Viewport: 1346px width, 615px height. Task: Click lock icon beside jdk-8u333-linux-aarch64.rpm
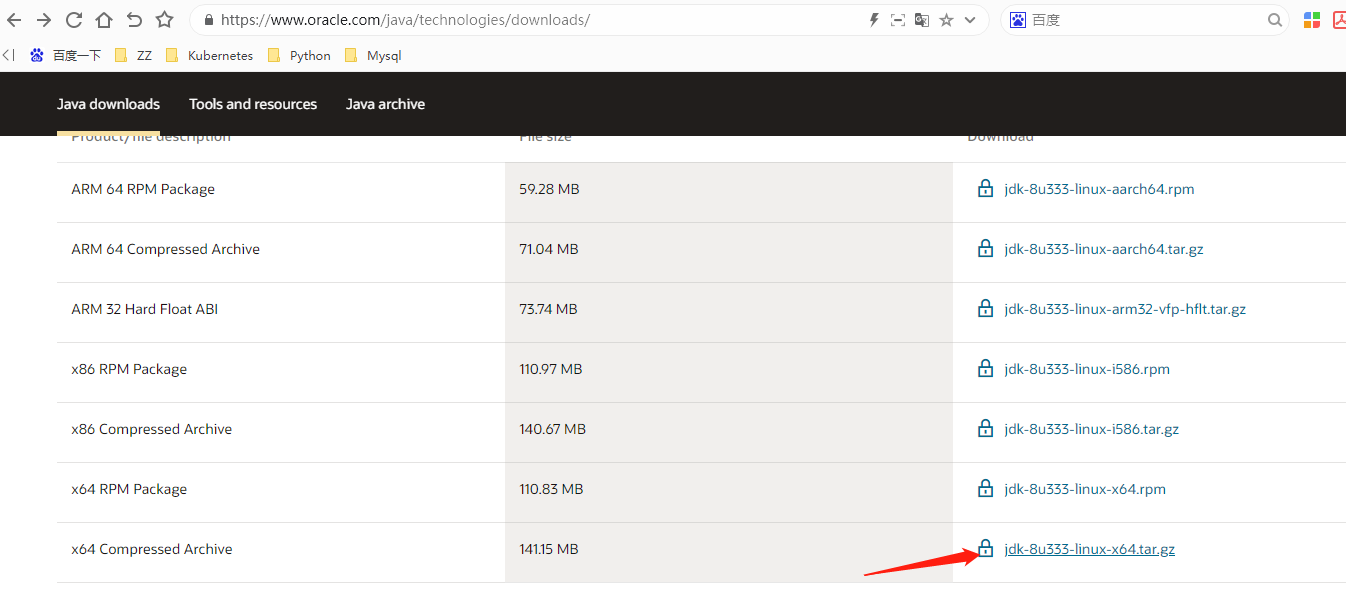tap(986, 188)
